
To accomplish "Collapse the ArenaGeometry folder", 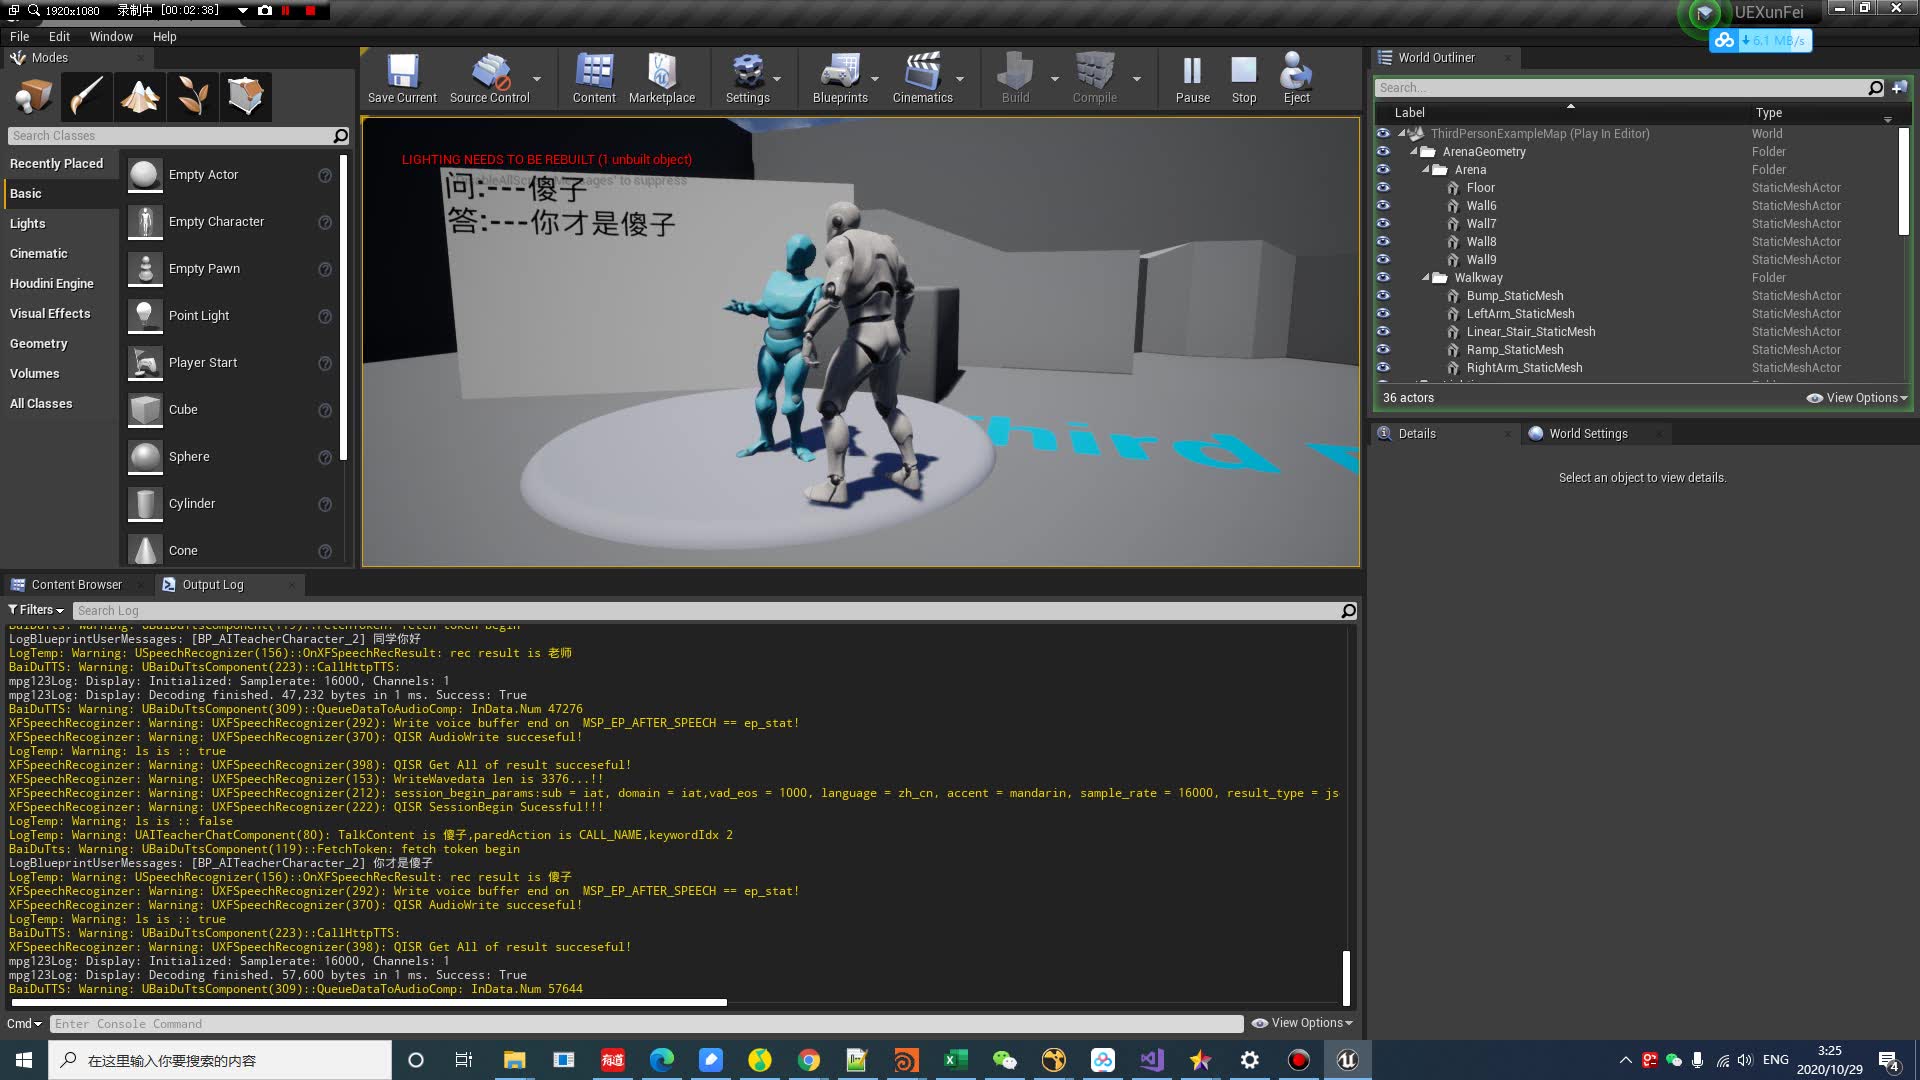I will tap(1414, 152).
